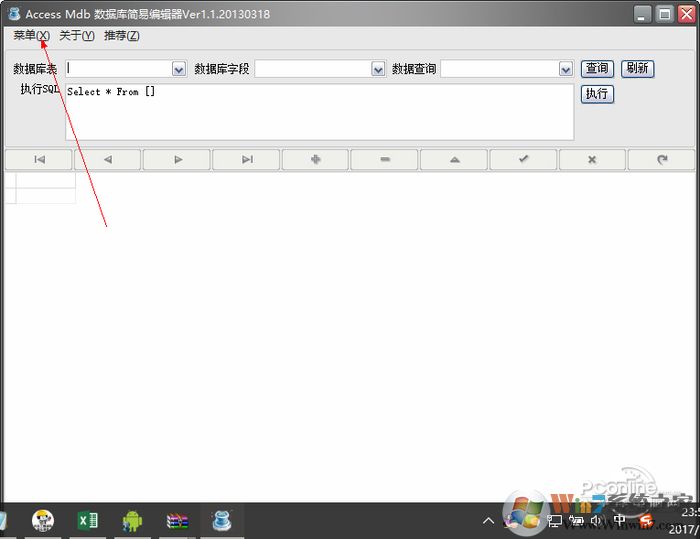Expand the 数据库字段 dropdown arrow
The width and height of the screenshot is (700, 539).
pos(378,69)
